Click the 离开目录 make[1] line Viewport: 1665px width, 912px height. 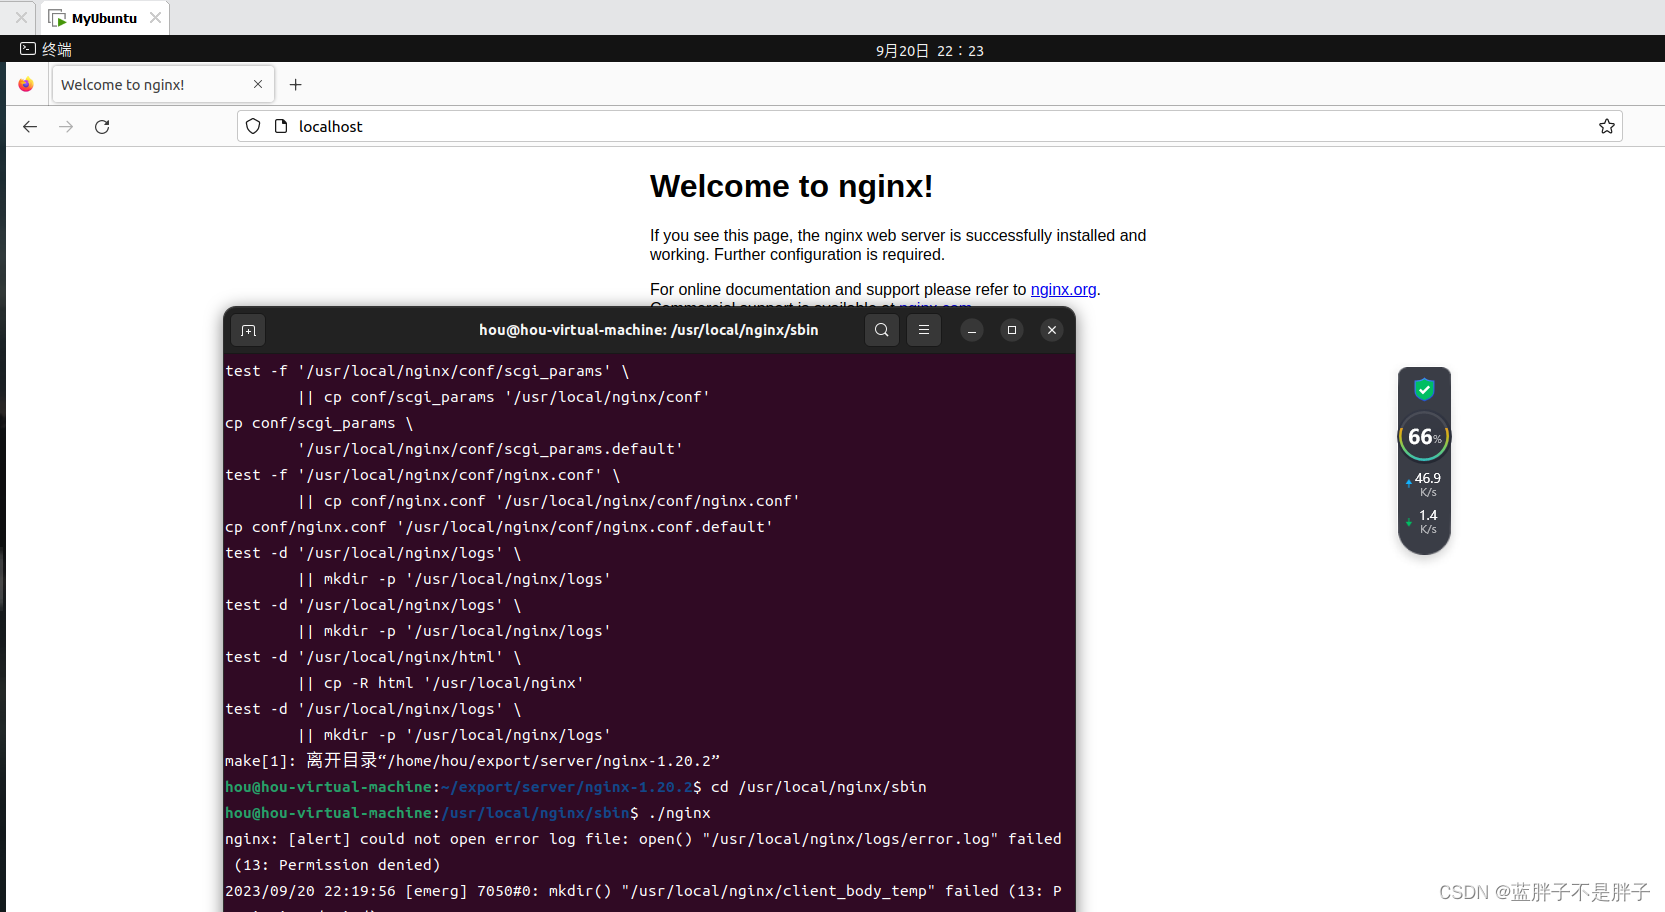pos(472,761)
